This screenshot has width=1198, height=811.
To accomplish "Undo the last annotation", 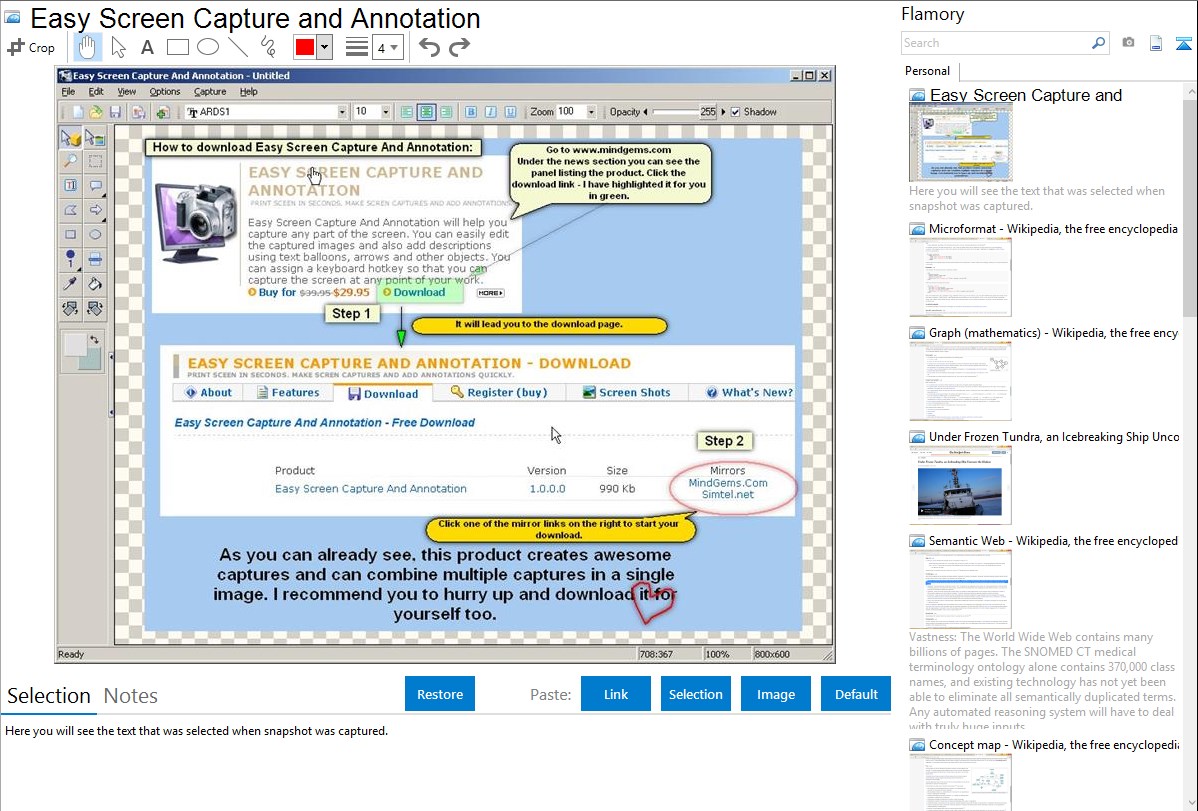I will (429, 47).
